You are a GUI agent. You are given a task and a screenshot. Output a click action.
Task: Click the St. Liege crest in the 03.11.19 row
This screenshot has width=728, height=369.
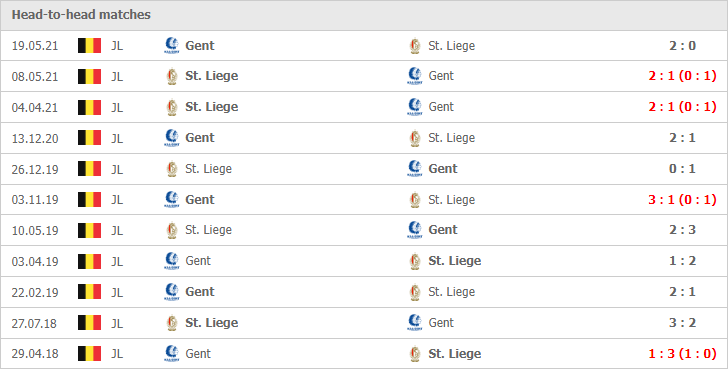415,200
